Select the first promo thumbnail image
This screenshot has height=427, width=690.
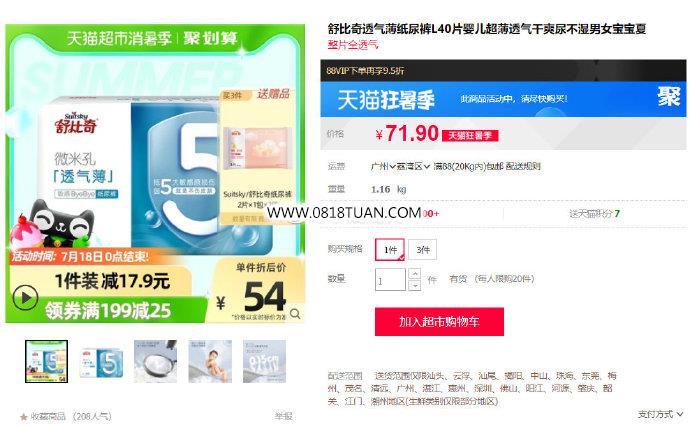tap(46, 361)
